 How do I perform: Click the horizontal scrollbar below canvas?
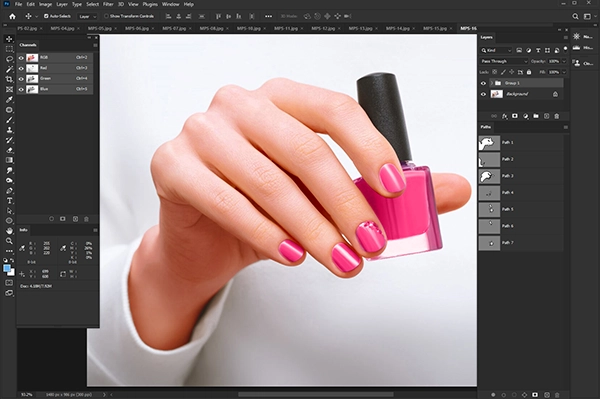point(316,394)
